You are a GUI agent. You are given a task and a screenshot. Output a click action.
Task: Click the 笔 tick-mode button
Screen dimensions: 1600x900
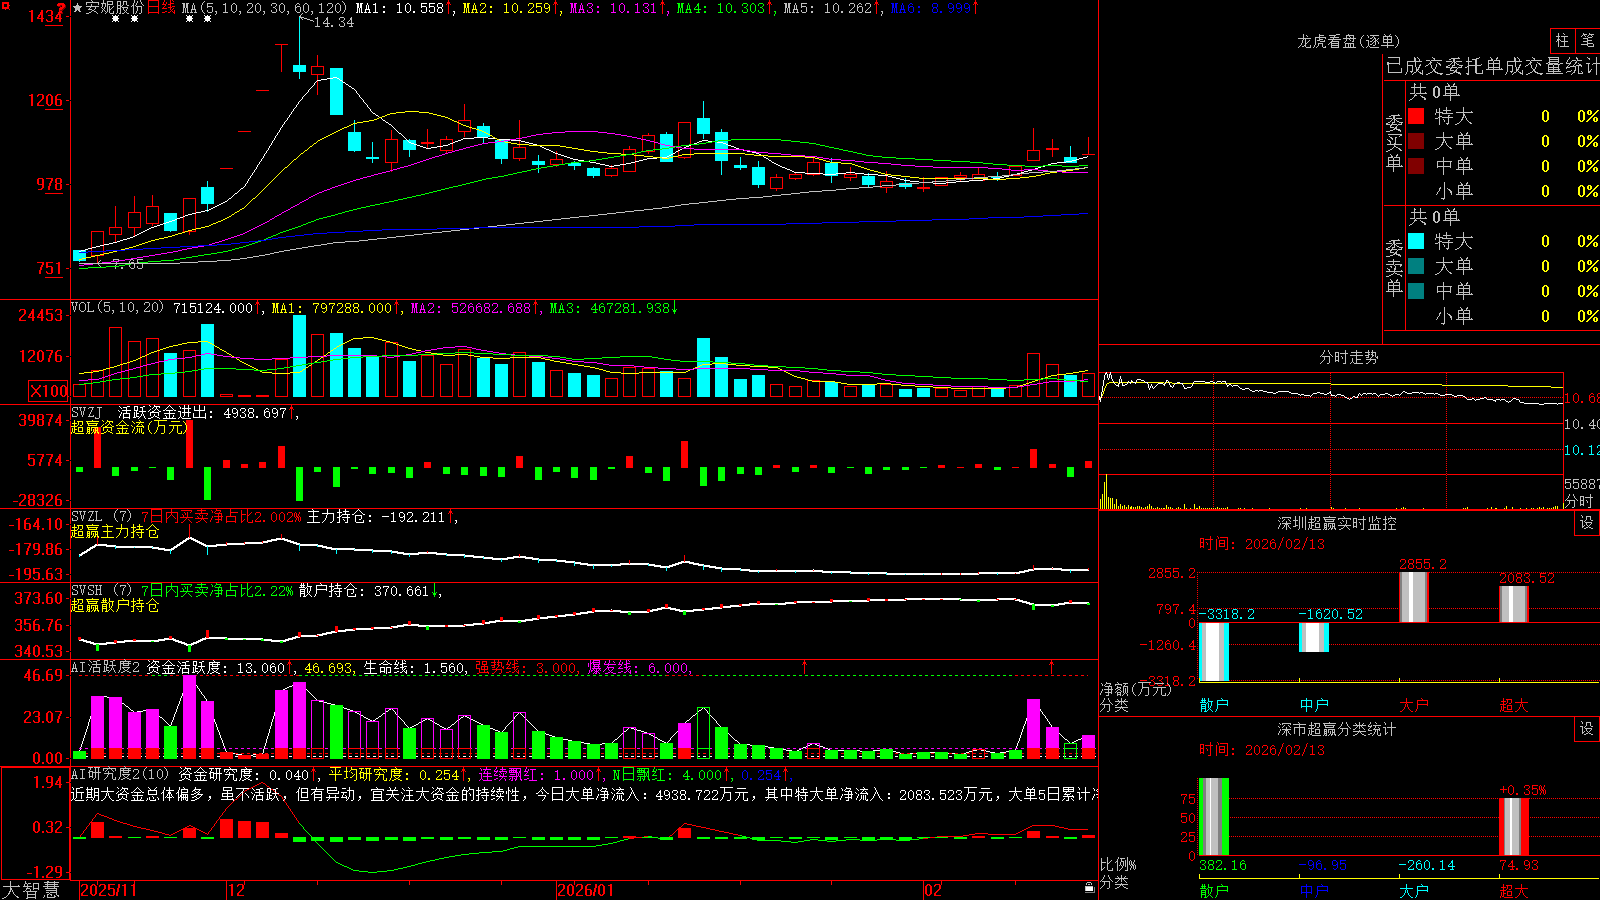pyautogui.click(x=1588, y=41)
